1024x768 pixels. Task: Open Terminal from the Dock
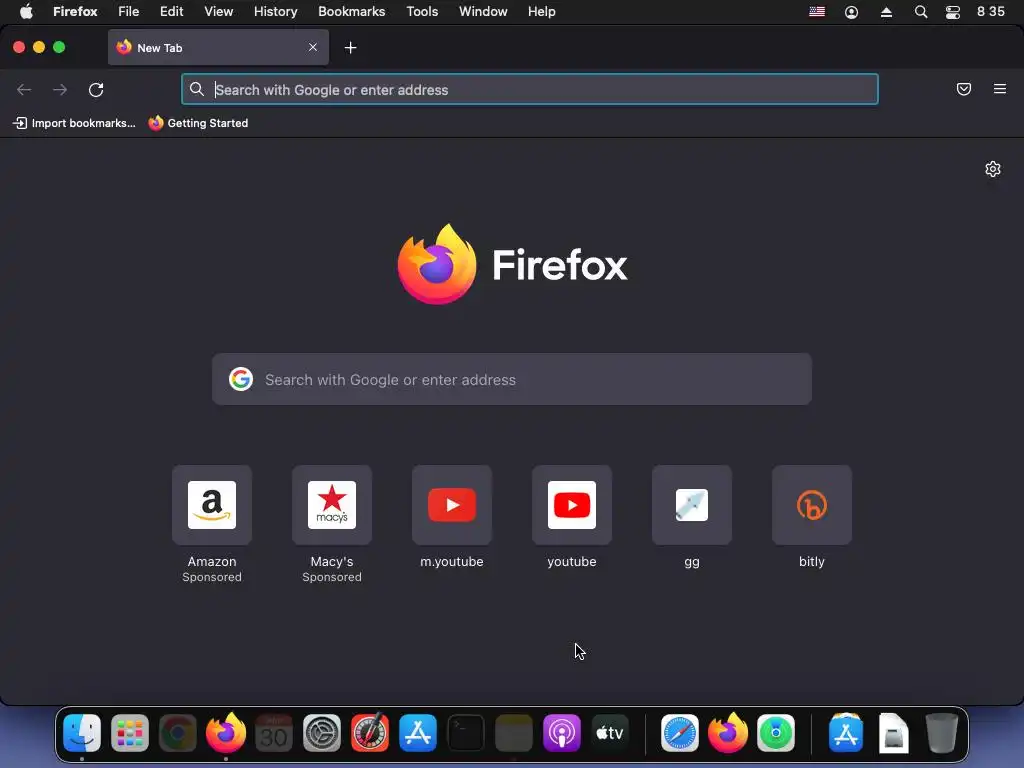466,733
